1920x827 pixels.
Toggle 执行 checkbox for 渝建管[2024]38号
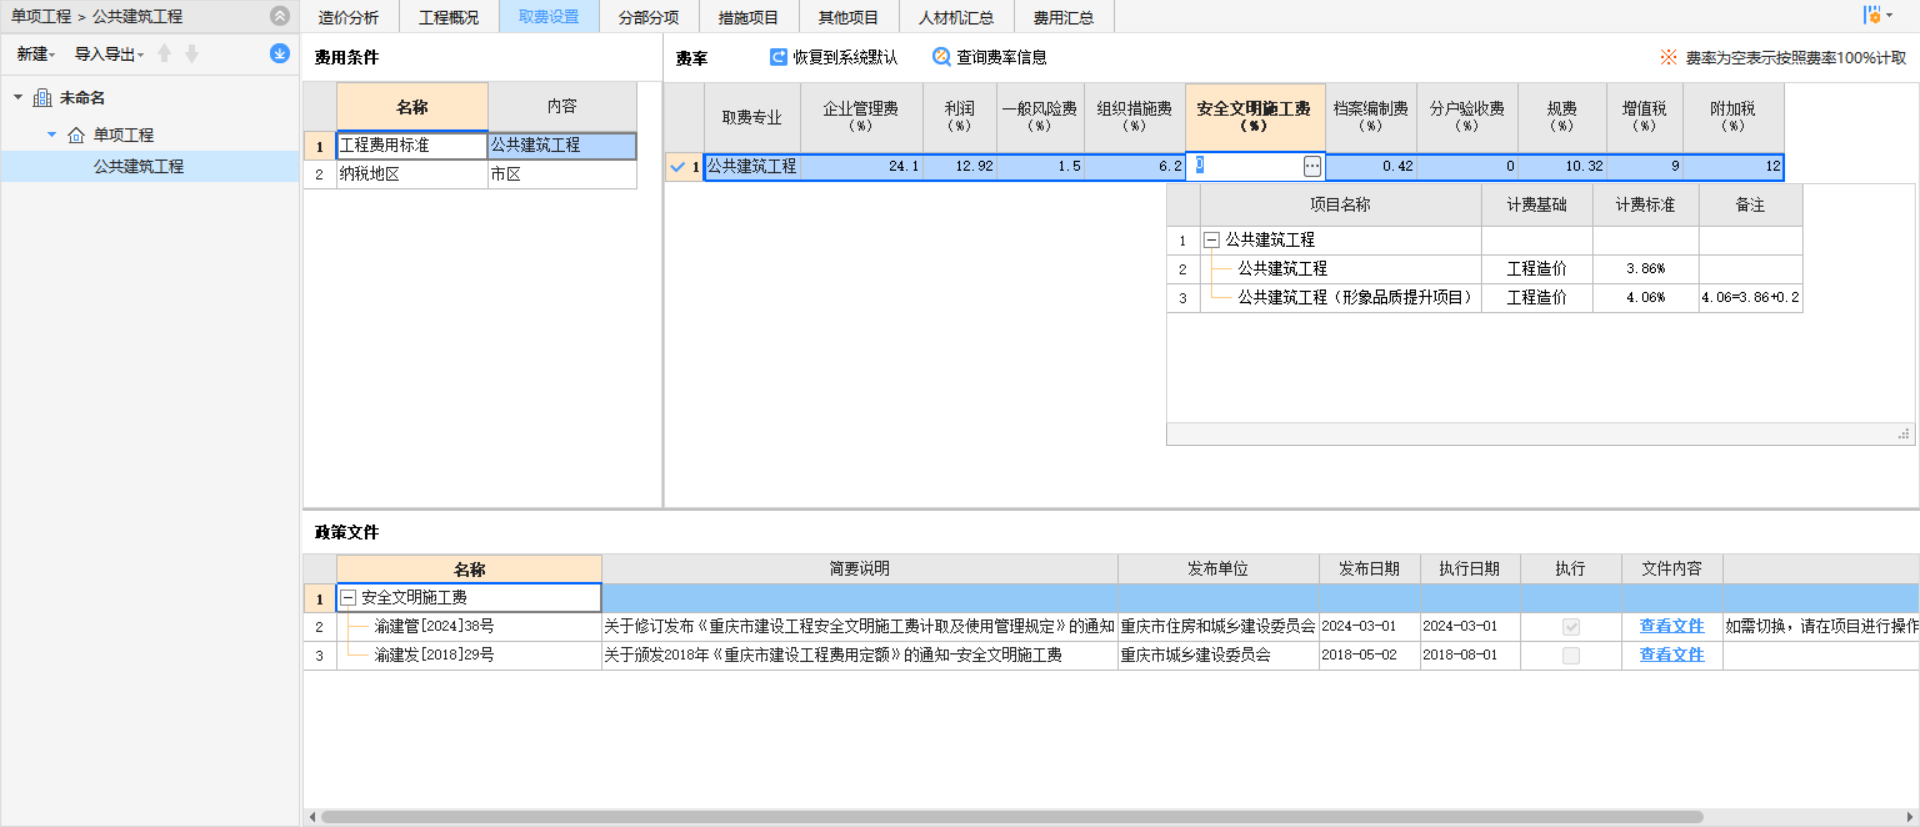tap(1571, 627)
